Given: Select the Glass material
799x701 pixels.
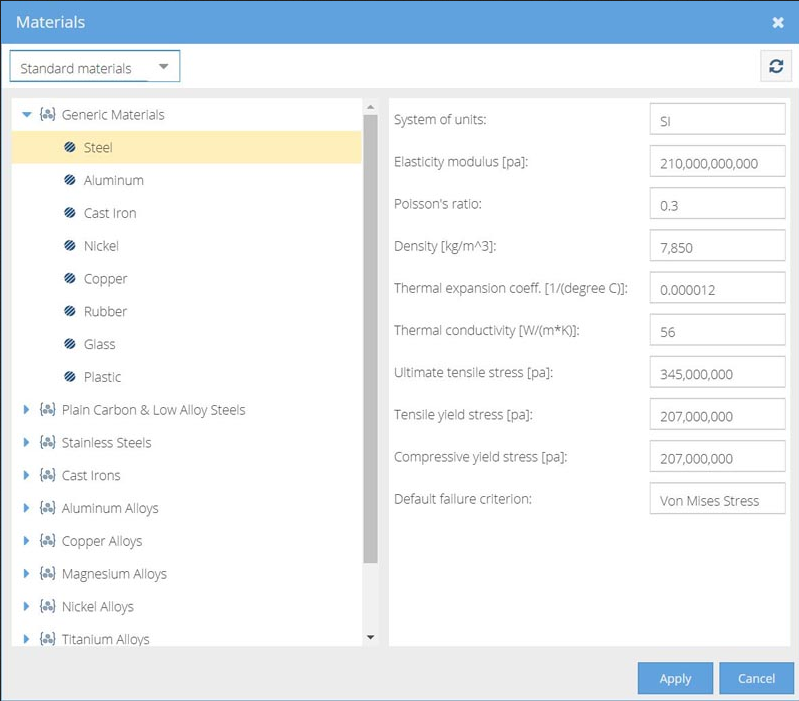Looking at the screenshot, I should [99, 345].
